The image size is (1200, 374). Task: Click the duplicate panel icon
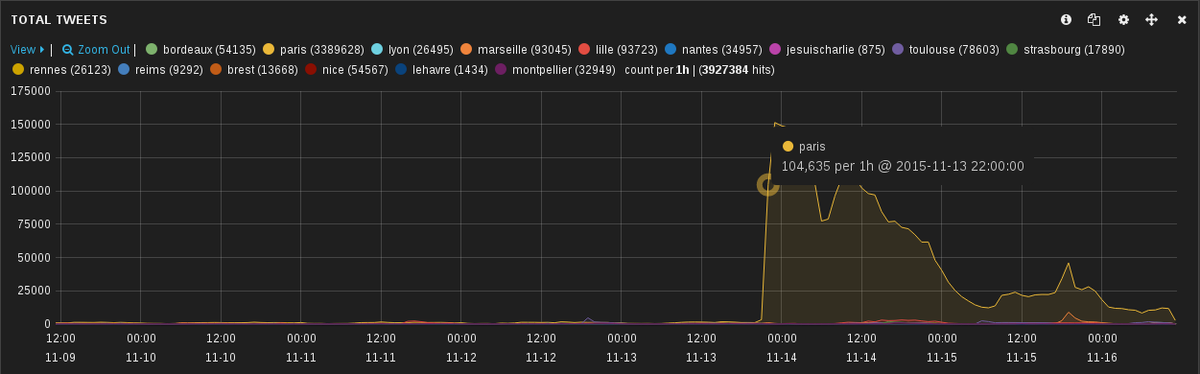coord(1094,19)
